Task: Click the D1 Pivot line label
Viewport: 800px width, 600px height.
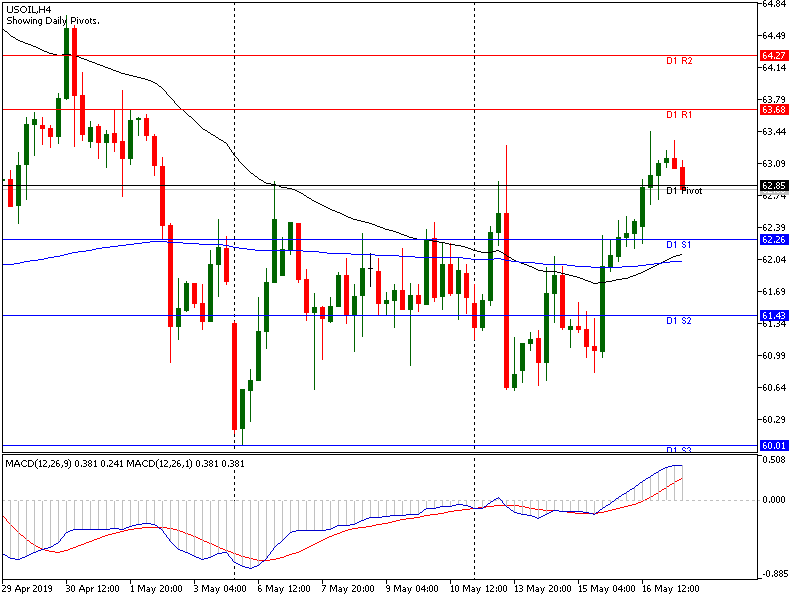Action: 684,191
